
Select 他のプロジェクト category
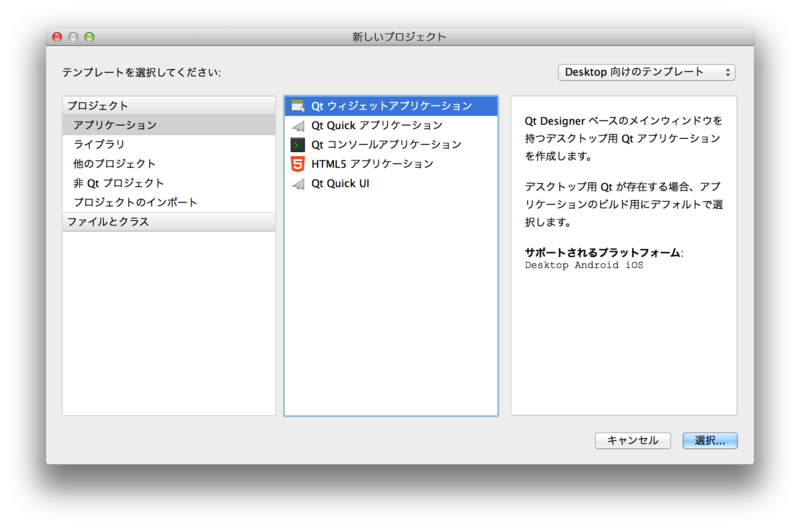pos(169,164)
